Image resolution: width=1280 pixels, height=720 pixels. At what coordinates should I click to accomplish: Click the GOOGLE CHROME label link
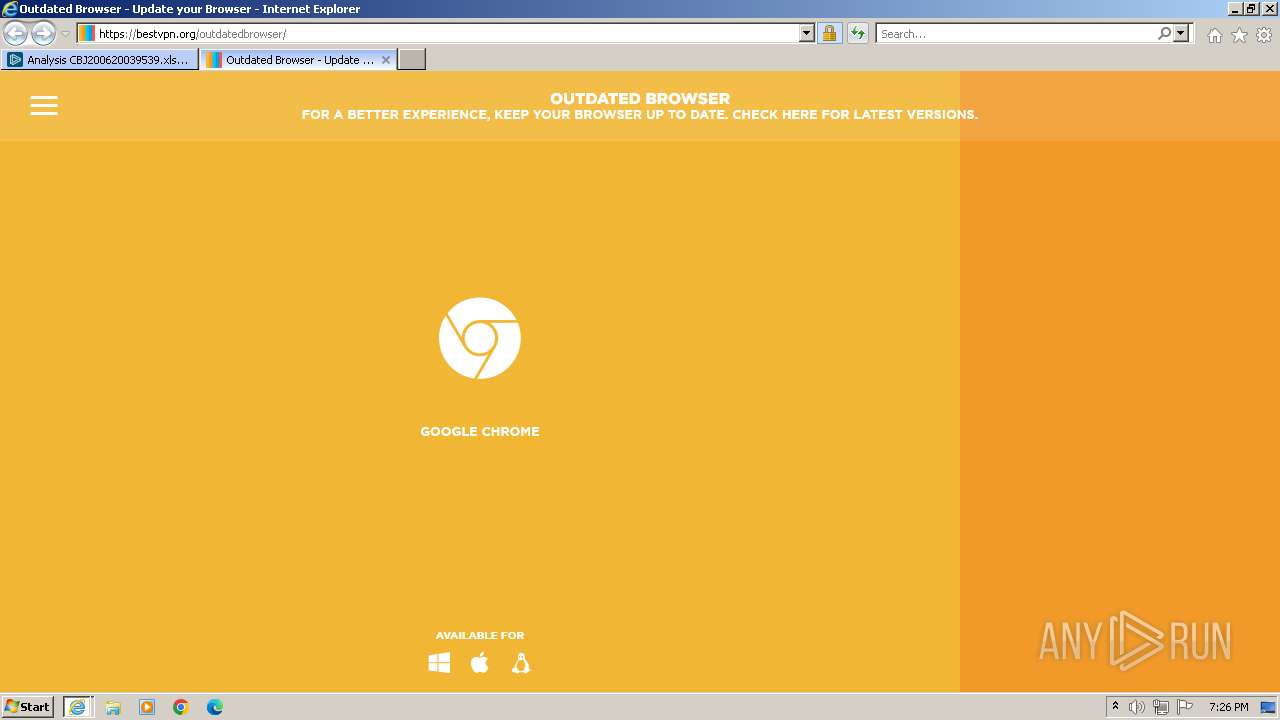click(x=480, y=432)
